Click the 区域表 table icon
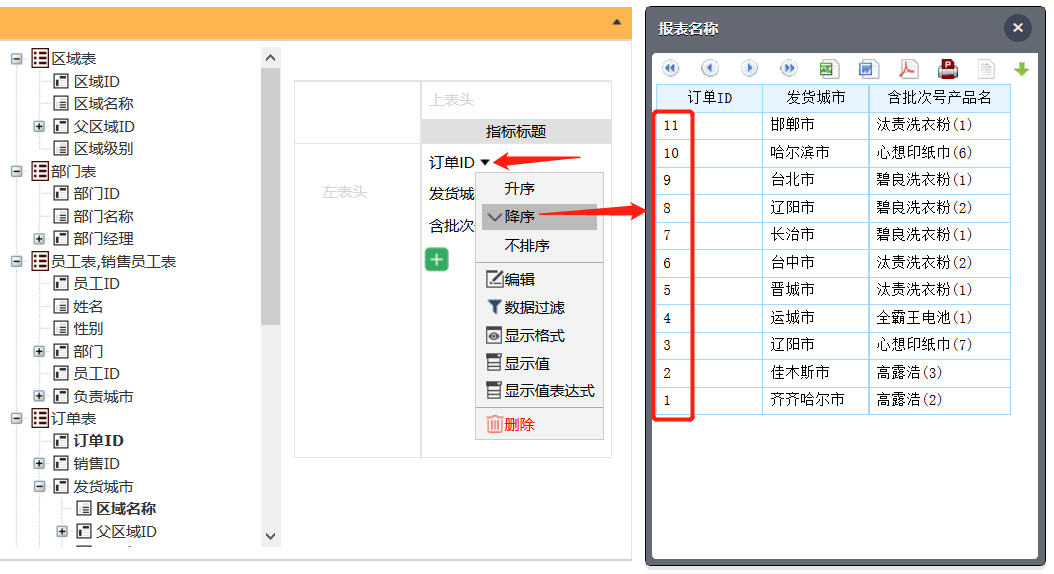This screenshot has width=1054, height=574. click(x=40, y=58)
